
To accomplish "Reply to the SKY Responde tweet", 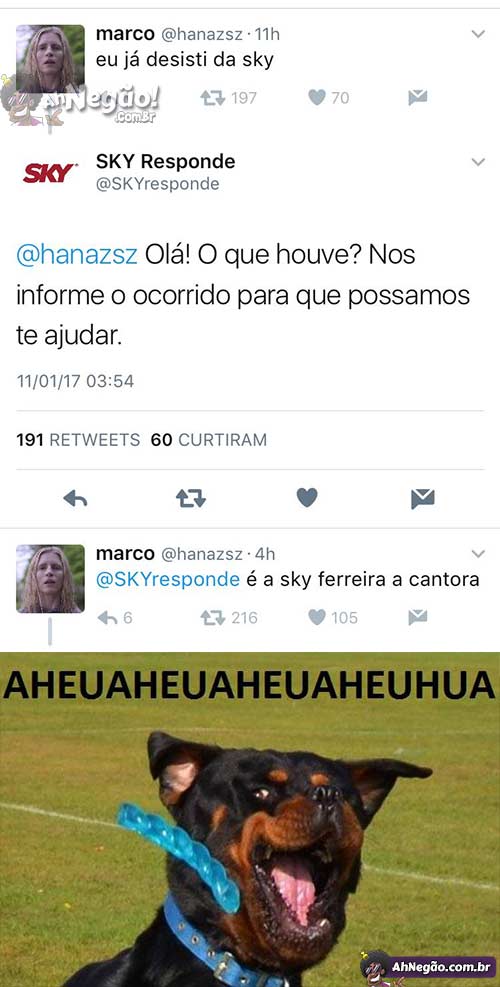I will [x=75, y=499].
